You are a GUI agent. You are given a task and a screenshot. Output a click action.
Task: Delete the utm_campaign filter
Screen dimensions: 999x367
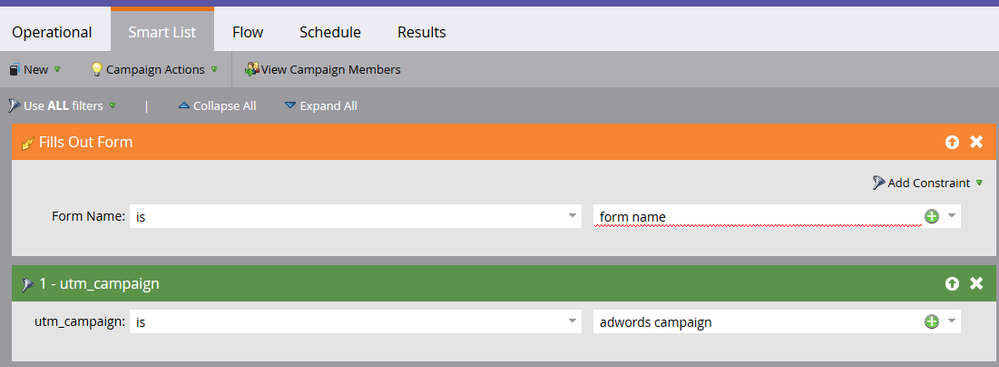pyautogui.click(x=976, y=284)
